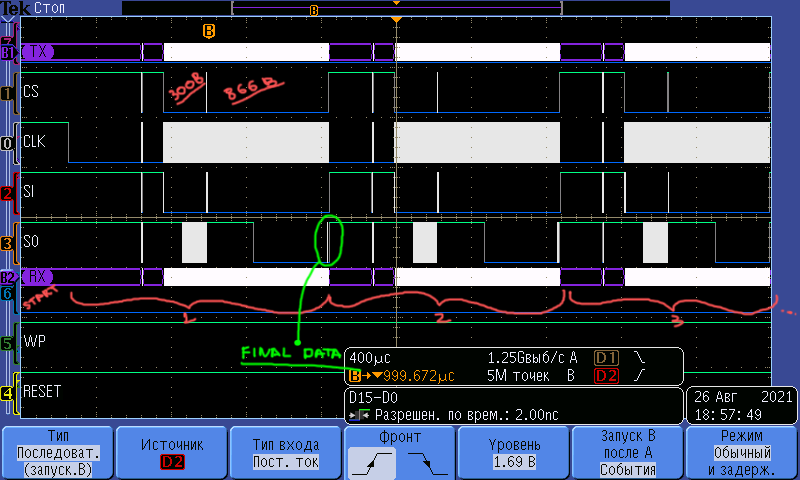The height and width of the screenshot is (480, 800).
Task: Click the B2 bus channel badge
Action: [7, 277]
